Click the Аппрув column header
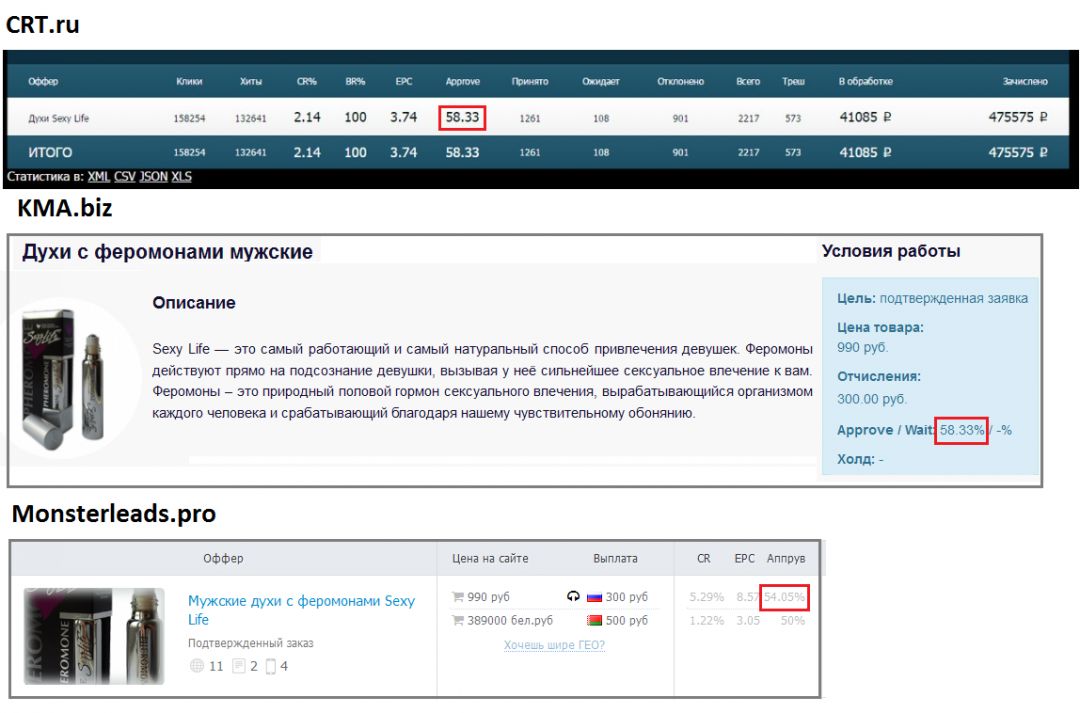Screen dimensions: 1080x713 (x=788, y=559)
